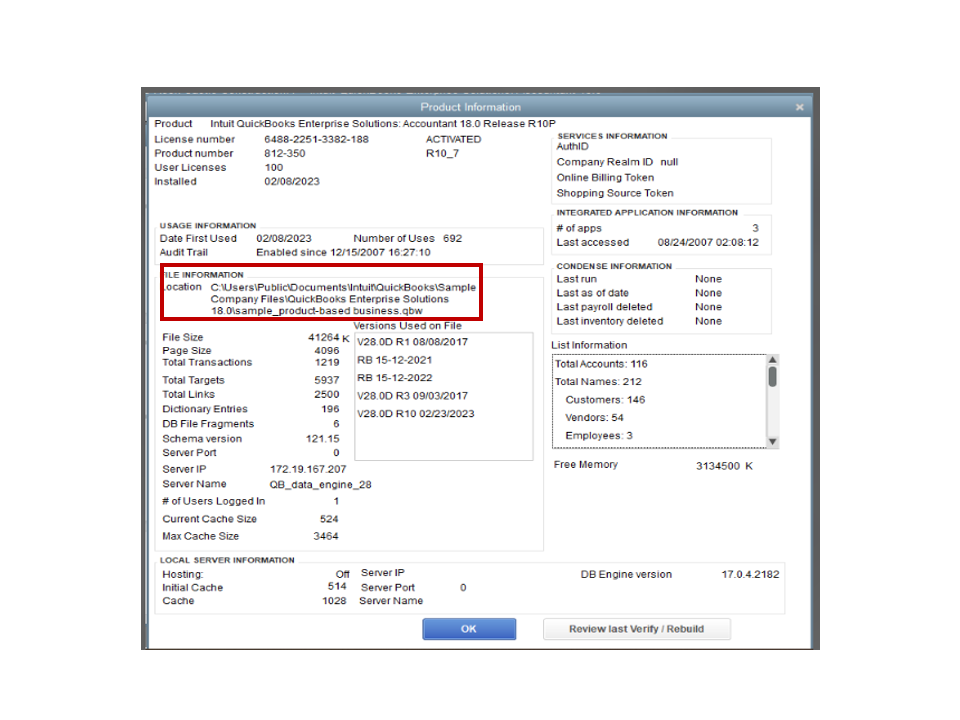Click the File Size value 41264 K
Screen dimensions: 960x720
[x=329, y=338]
